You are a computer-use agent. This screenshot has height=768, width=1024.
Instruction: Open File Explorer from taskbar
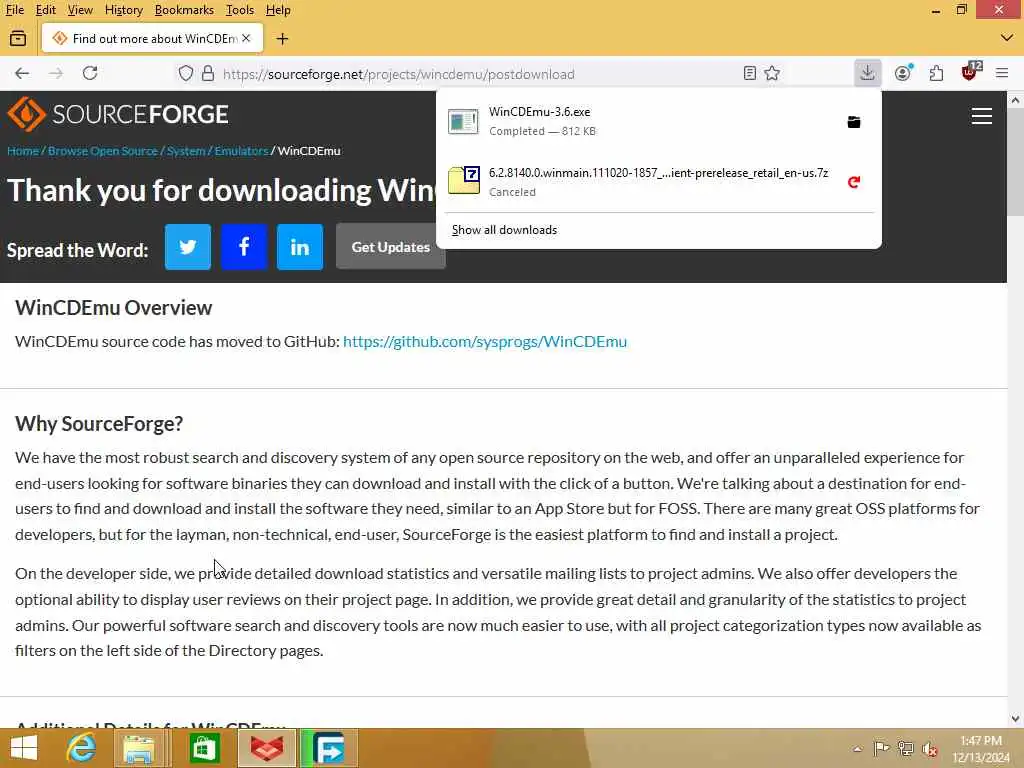coord(138,748)
